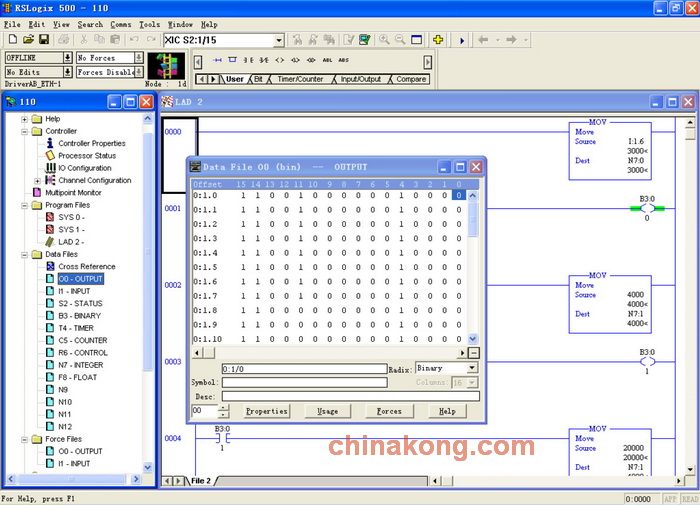Insert a branch from the instruction bar
Screen dimensions: 700x505
coord(233,60)
